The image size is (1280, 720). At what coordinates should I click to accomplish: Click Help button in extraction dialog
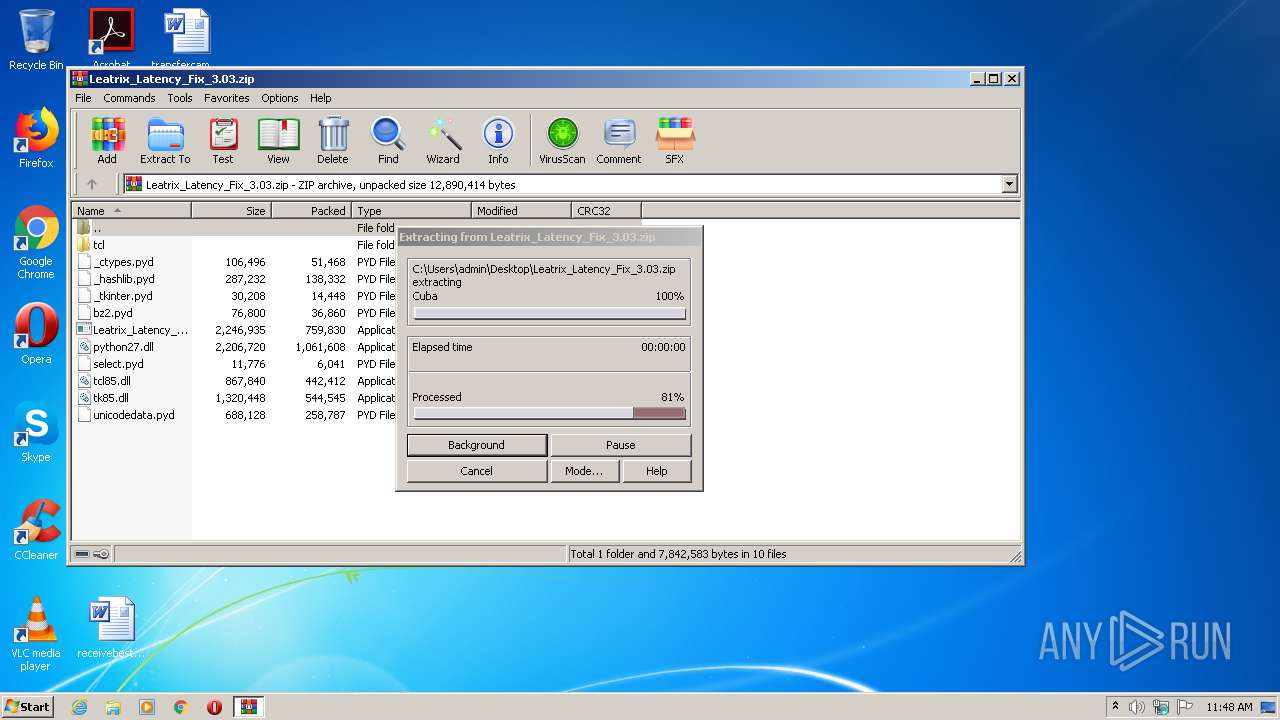(656, 471)
